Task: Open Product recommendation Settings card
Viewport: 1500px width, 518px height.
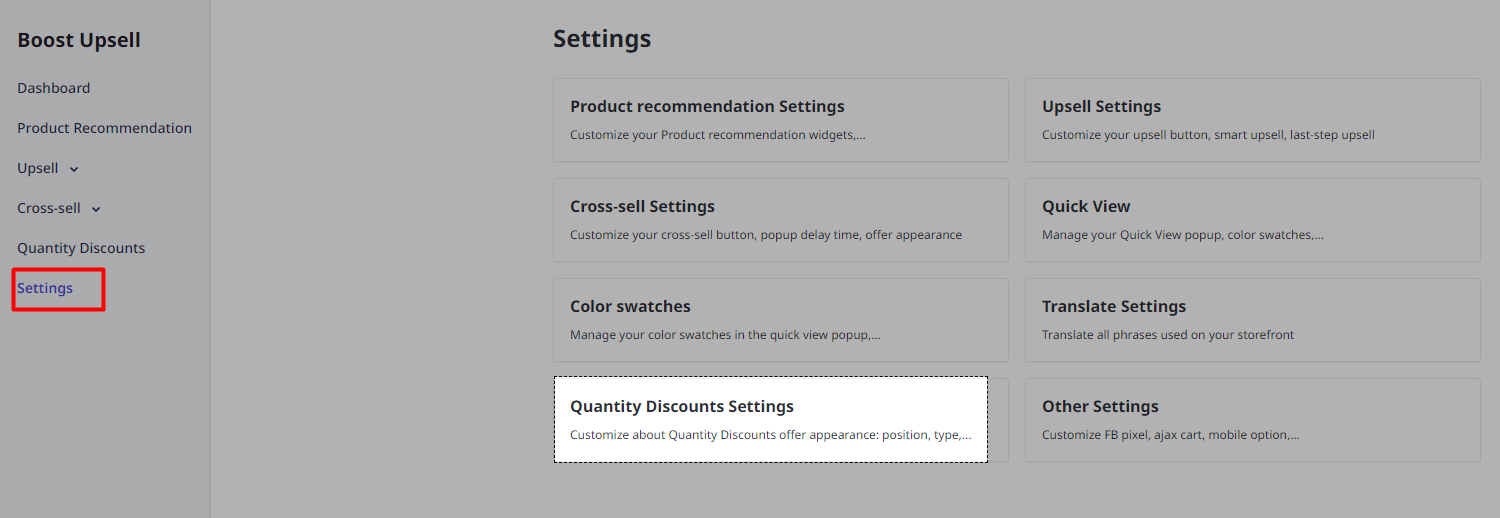Action: point(781,120)
